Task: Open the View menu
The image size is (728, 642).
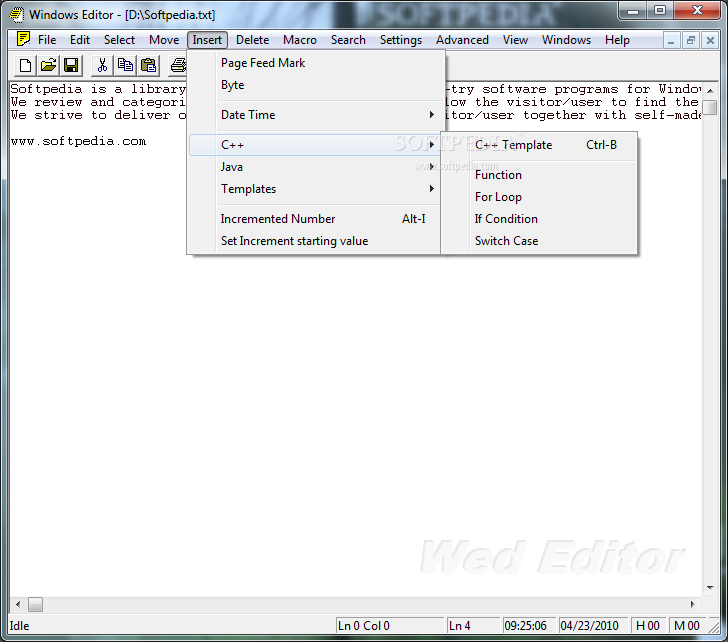Action: (515, 40)
